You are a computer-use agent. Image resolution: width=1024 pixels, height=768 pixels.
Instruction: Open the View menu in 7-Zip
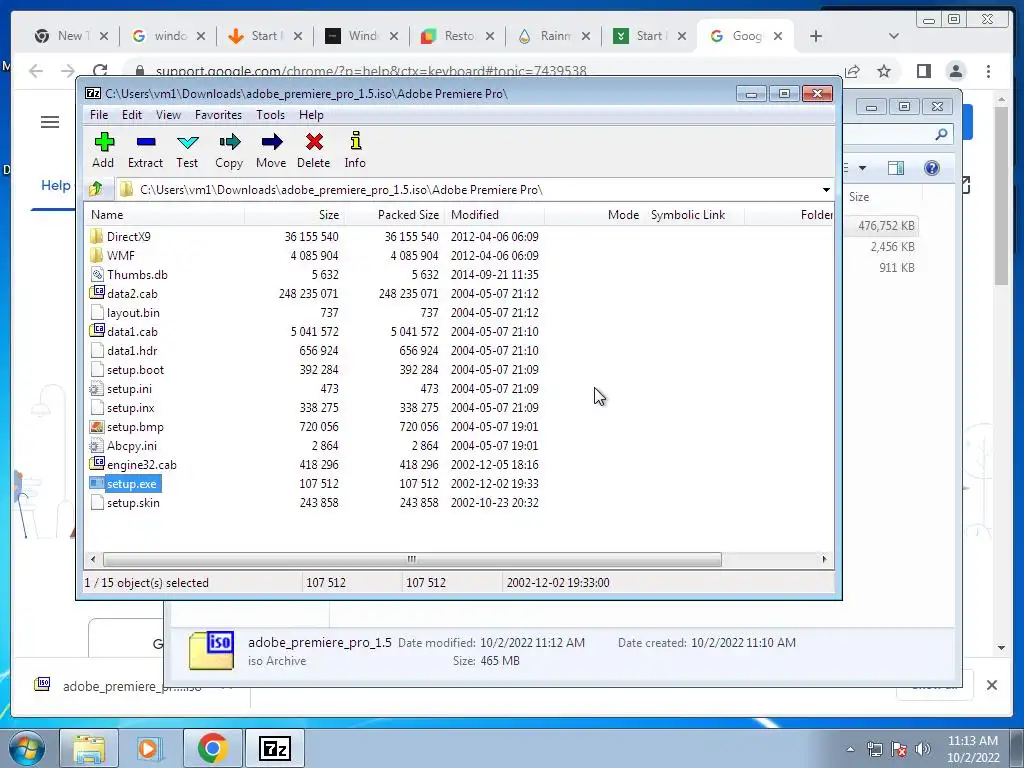click(x=168, y=115)
